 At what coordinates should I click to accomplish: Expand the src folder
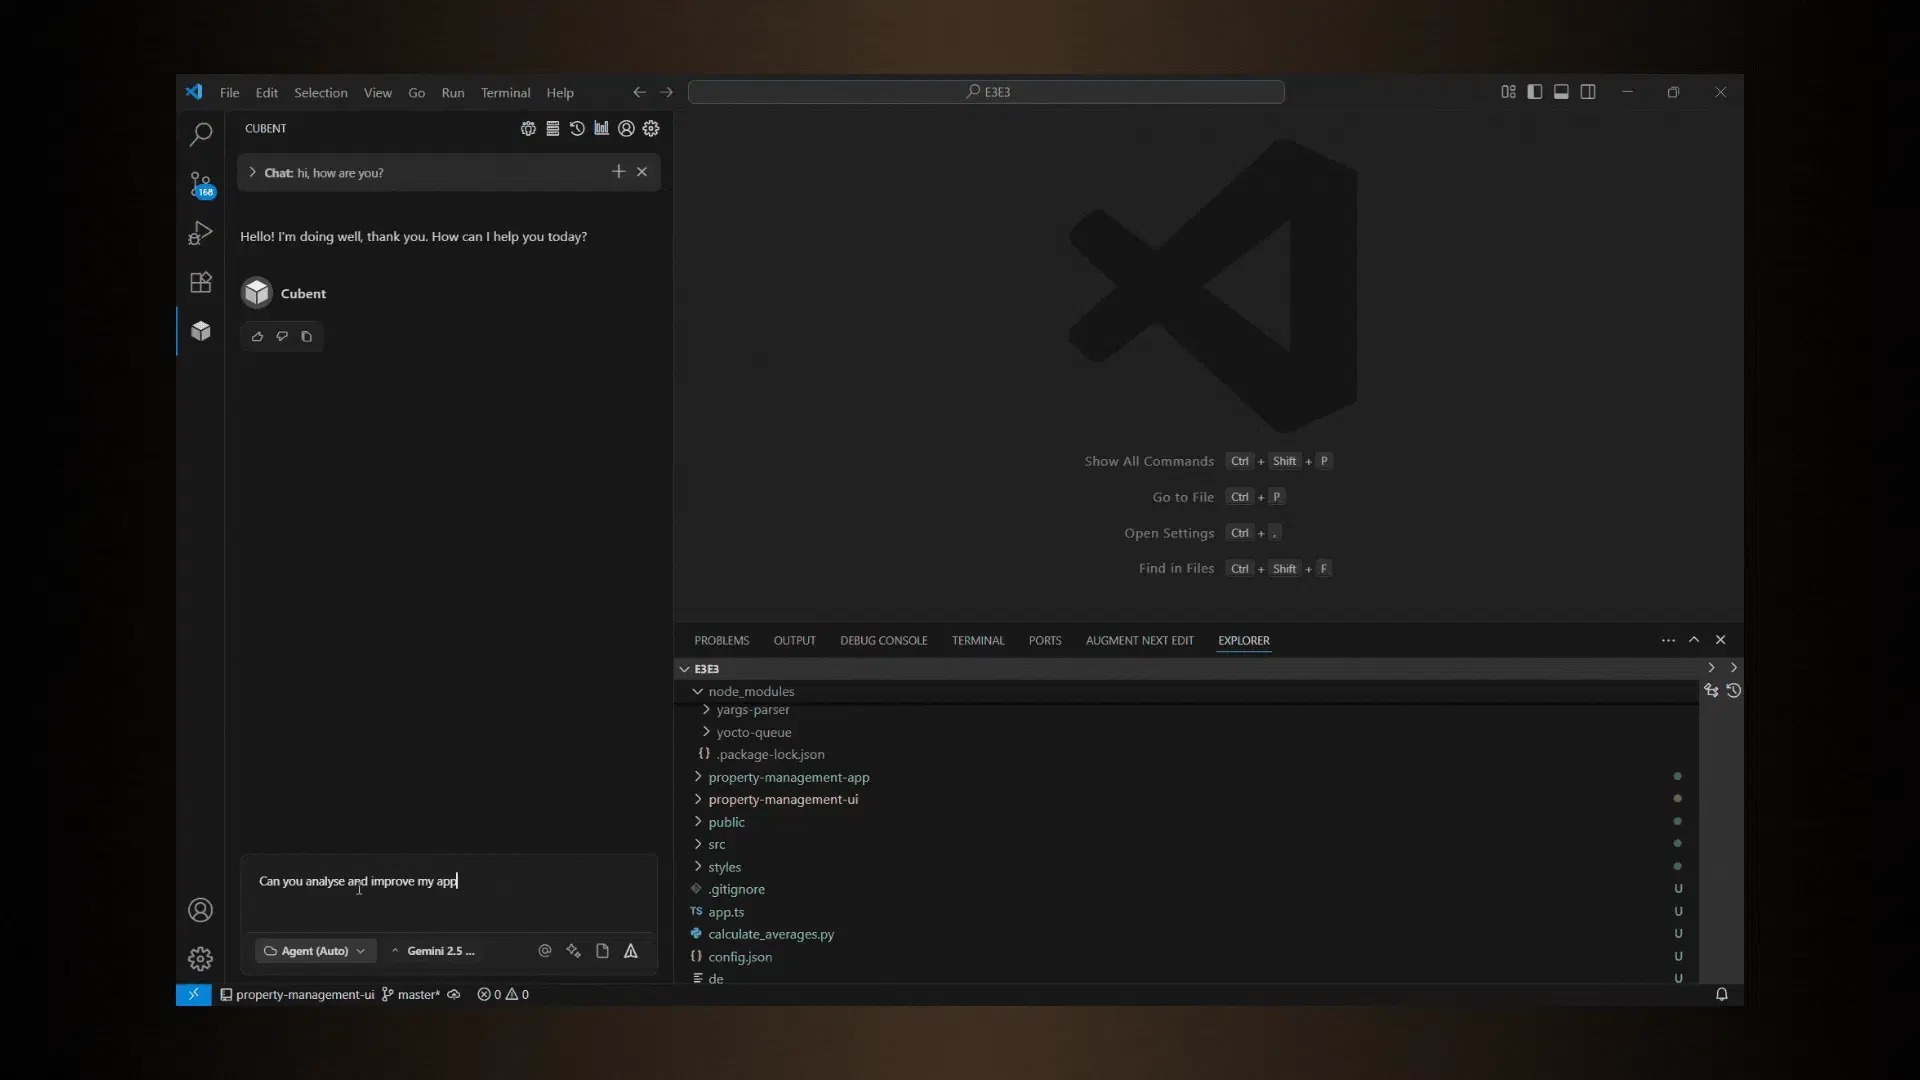click(x=697, y=844)
